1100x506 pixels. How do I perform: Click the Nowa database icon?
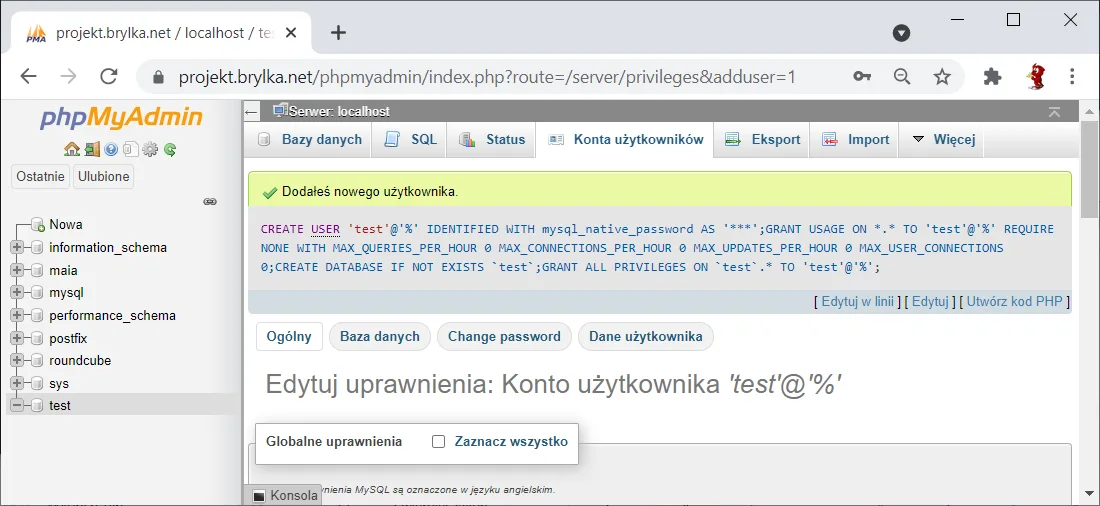(x=37, y=225)
